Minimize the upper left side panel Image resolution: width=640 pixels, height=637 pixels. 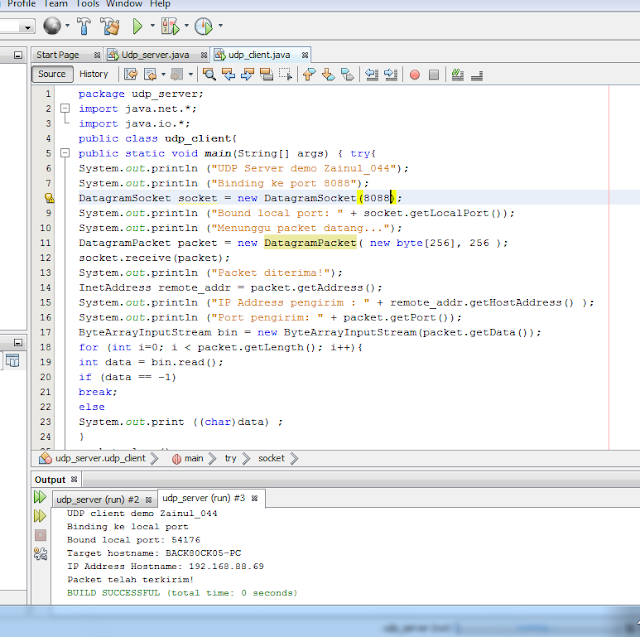tap(18, 55)
